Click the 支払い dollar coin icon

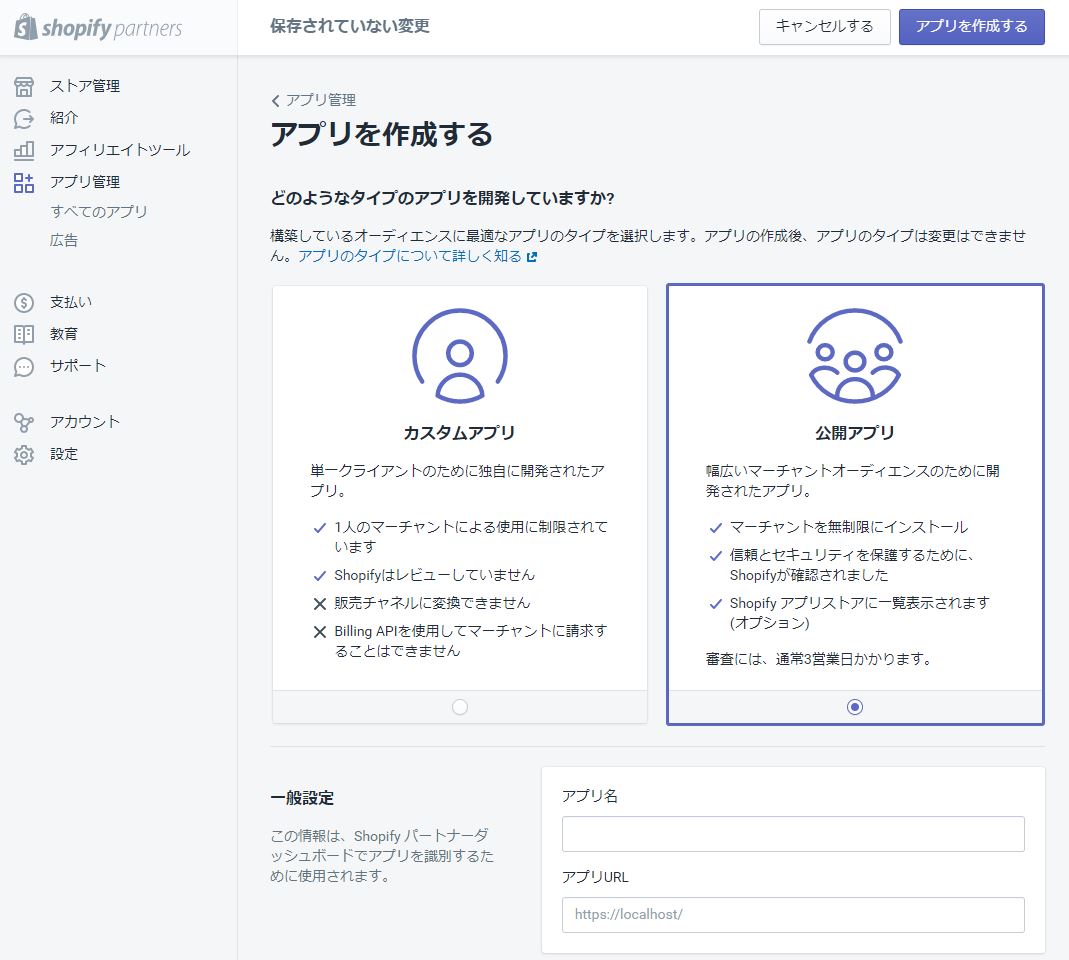[24, 302]
